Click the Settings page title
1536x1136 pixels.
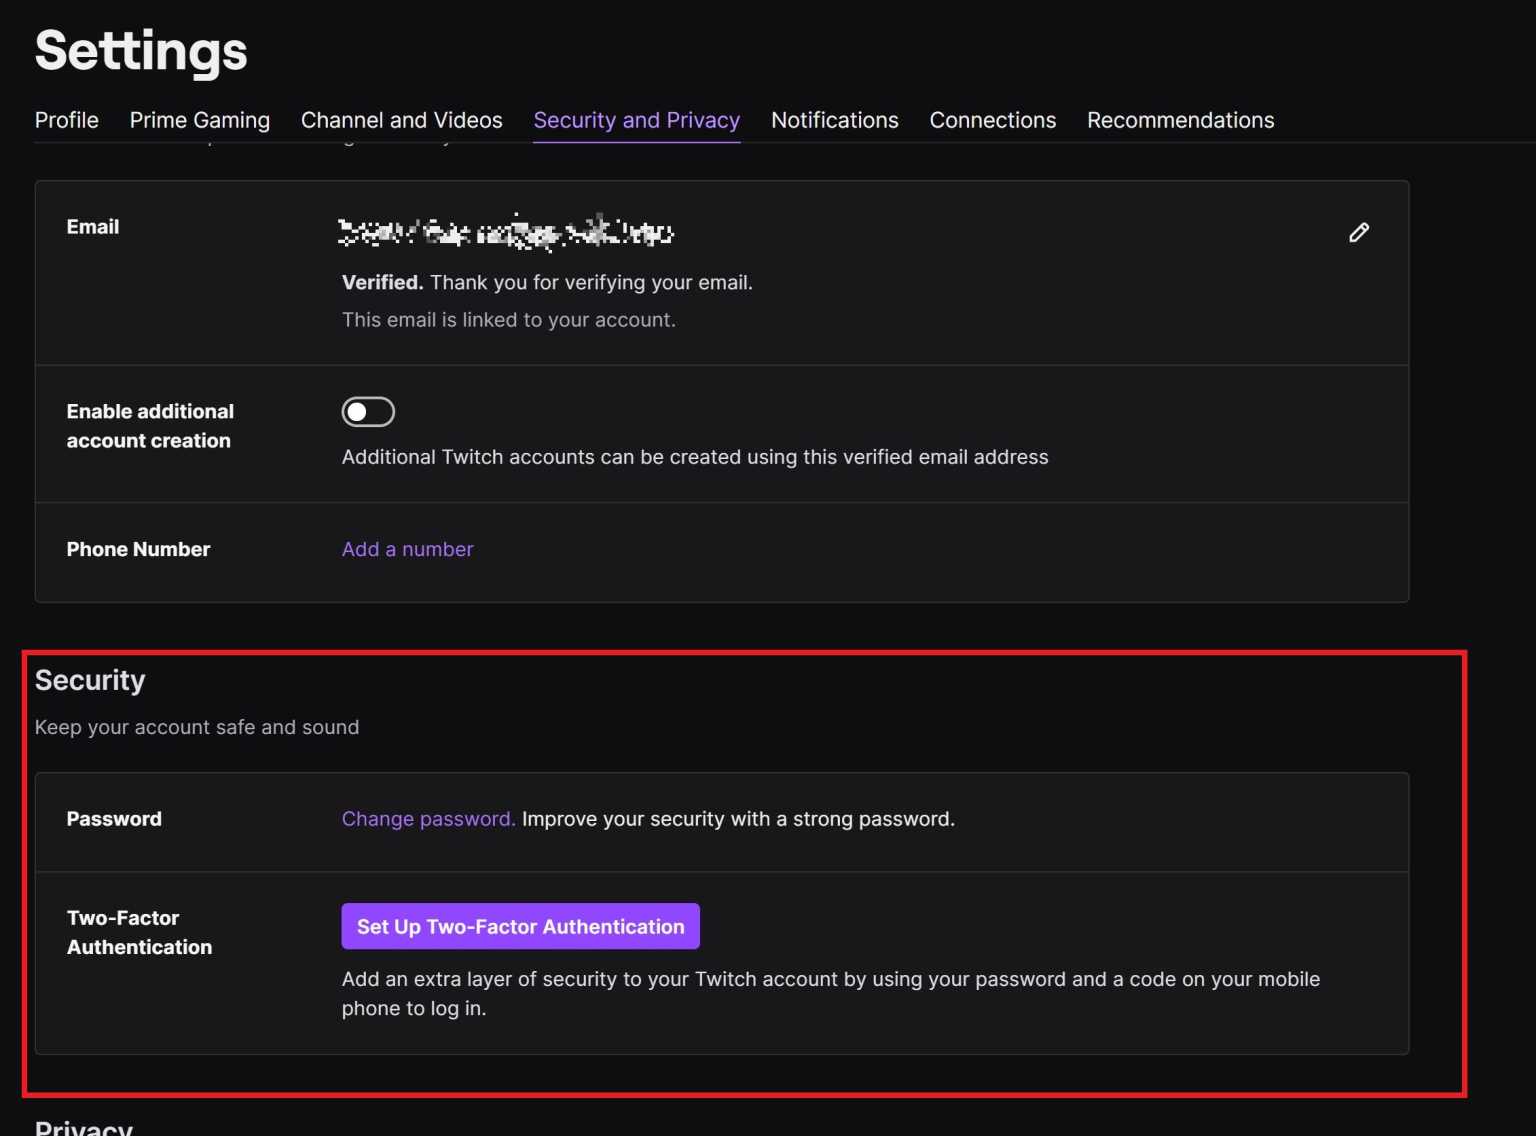(140, 52)
